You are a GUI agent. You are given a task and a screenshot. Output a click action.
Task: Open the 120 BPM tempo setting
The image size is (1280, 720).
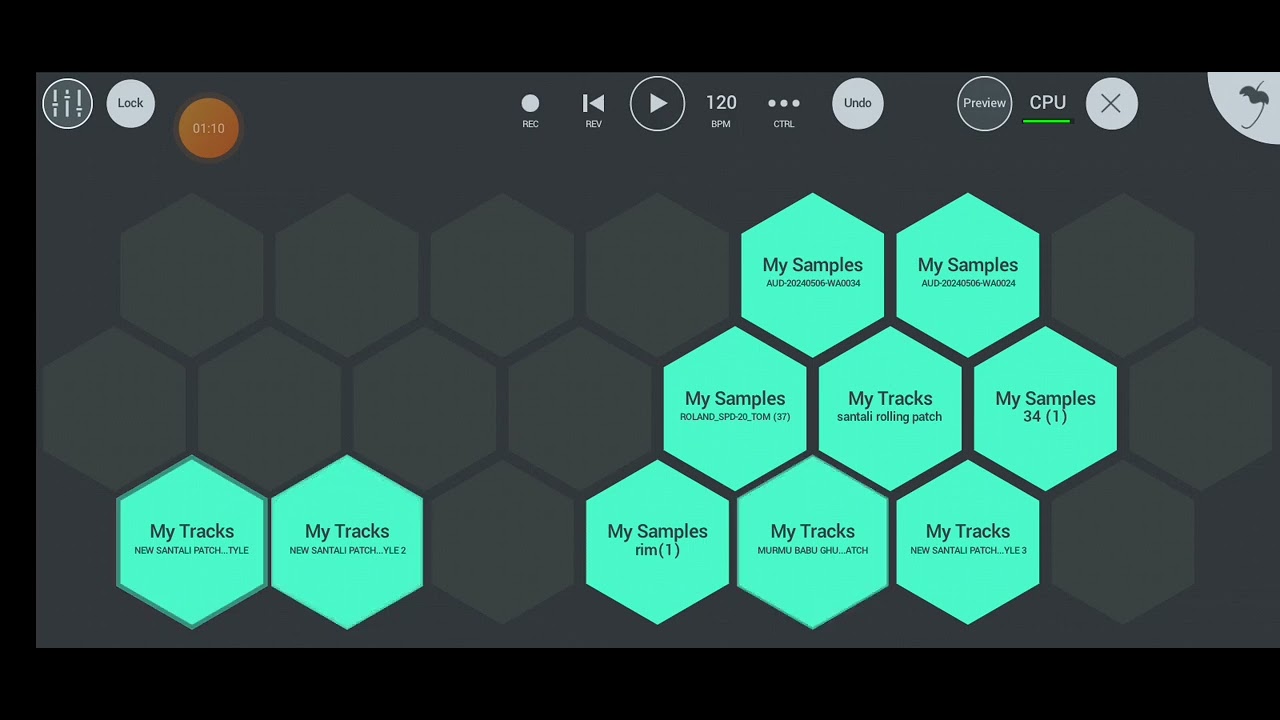coord(721,110)
